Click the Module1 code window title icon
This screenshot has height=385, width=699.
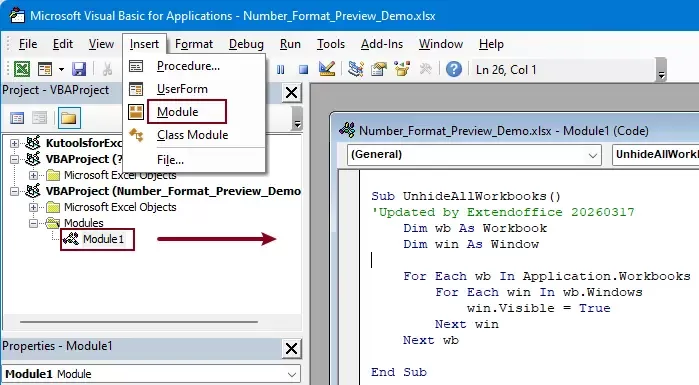coord(347,130)
